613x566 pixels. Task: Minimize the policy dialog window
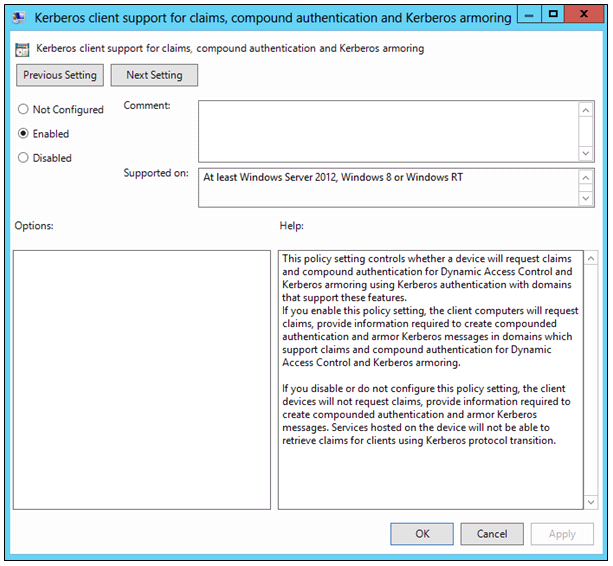529,15
